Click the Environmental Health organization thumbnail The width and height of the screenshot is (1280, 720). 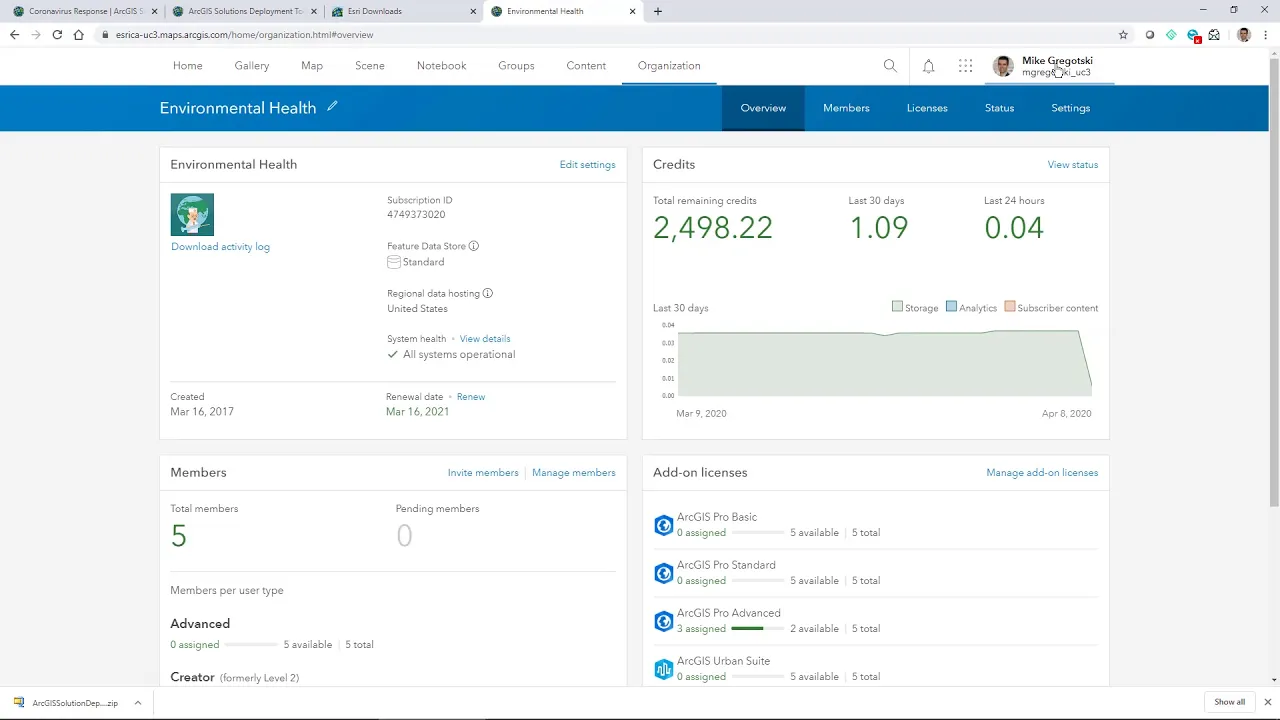192,215
